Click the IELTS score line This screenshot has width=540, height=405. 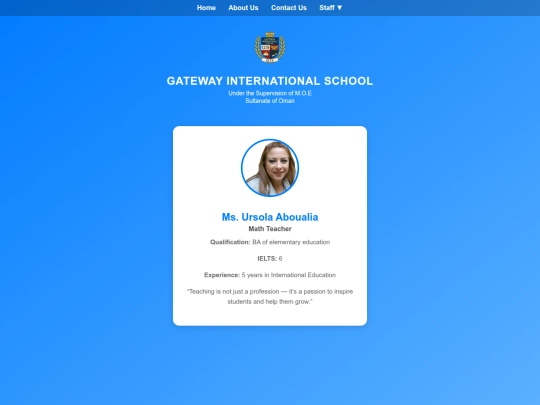click(270, 259)
